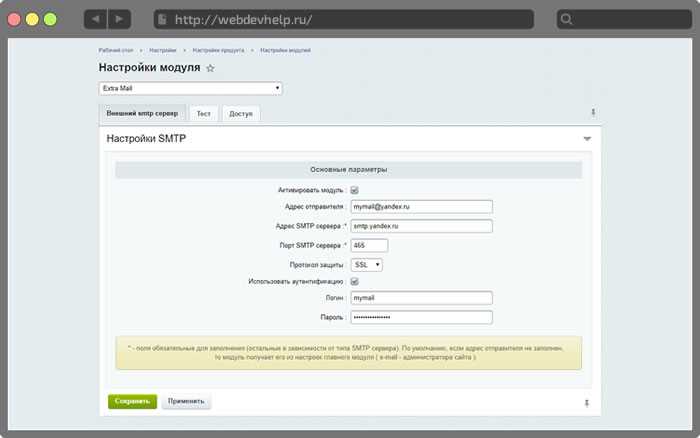Viewport: 700px width, 438px height.
Task: Click the green maximize window button
Action: pos(50,19)
